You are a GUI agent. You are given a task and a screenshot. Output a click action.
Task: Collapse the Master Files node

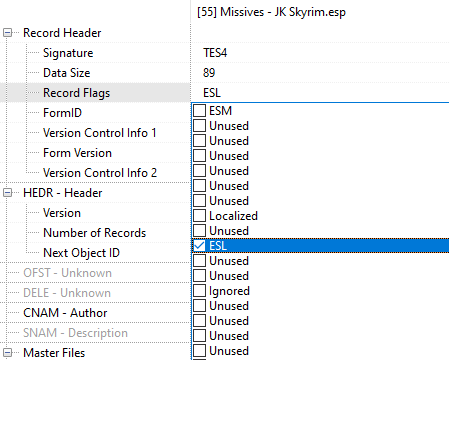pos(7,353)
